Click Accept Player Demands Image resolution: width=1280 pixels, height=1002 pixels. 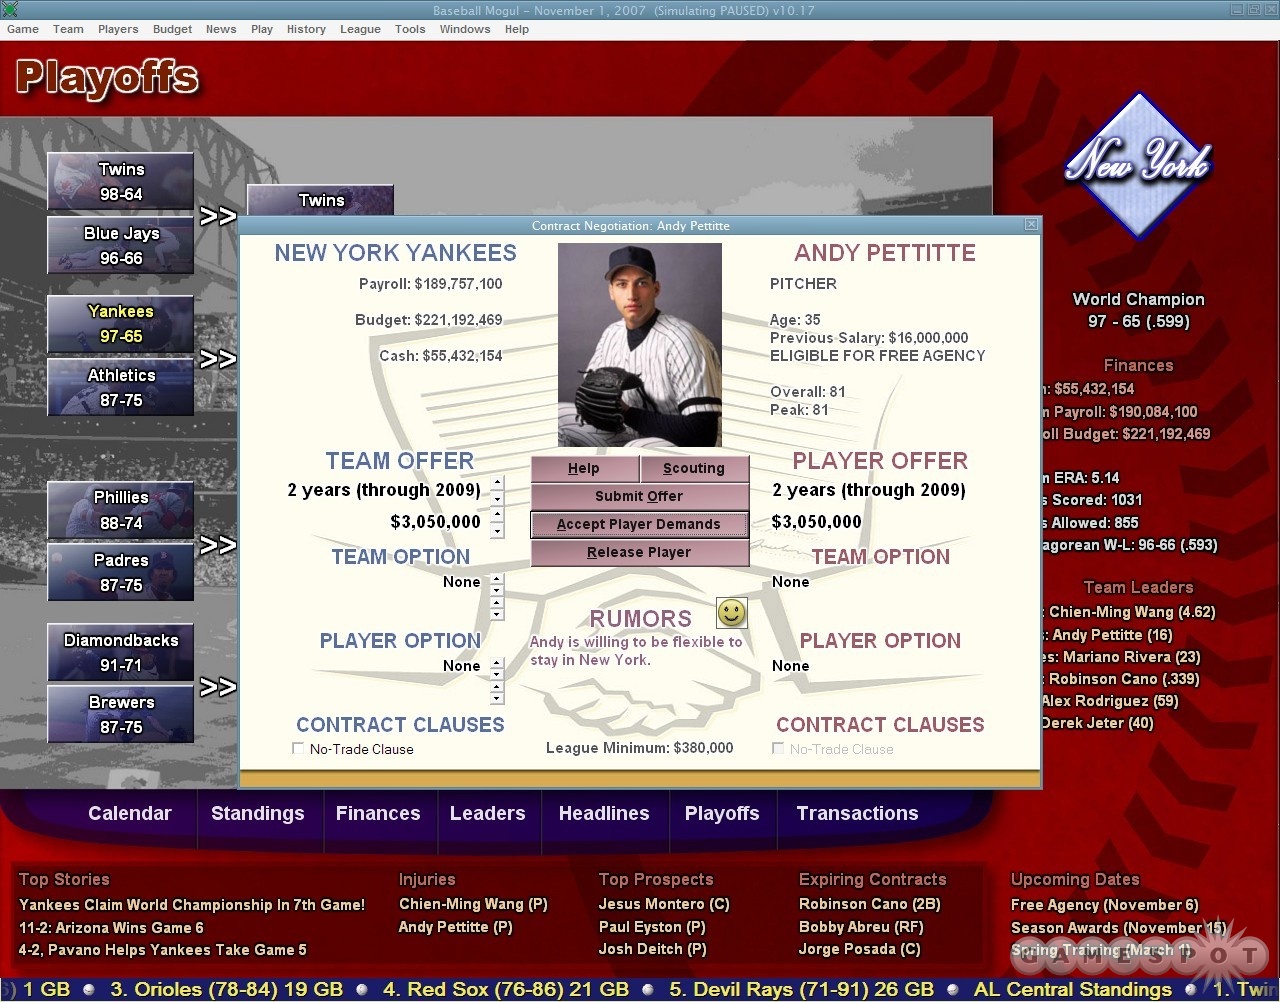[638, 524]
